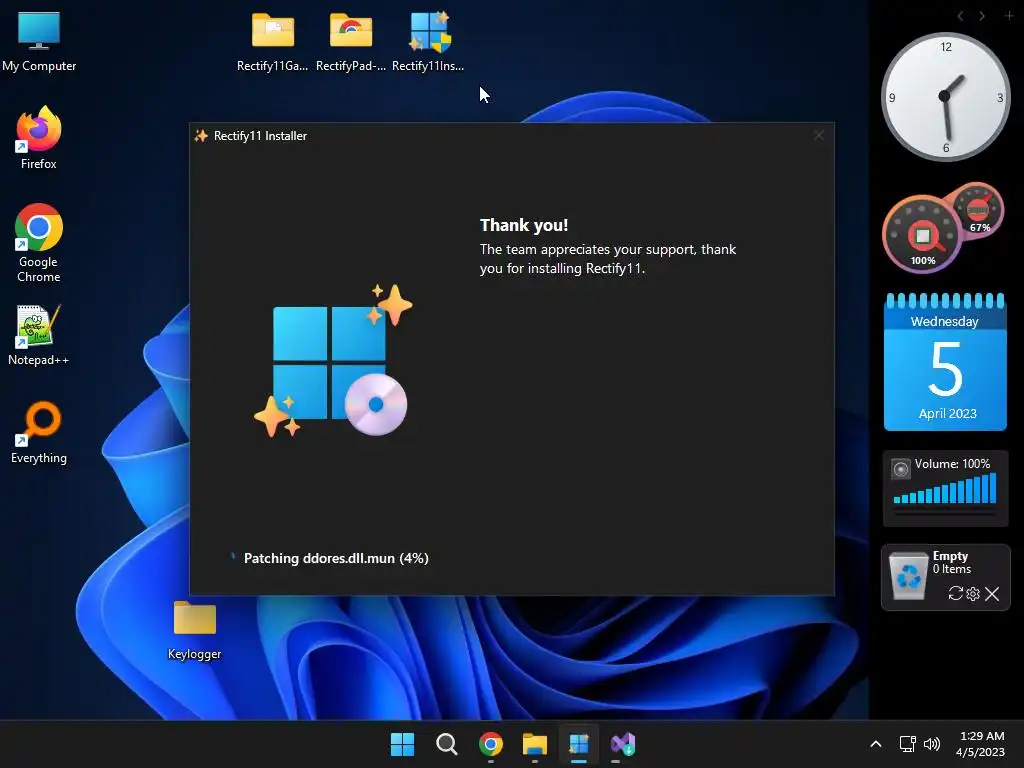Empty recycle bin with X icon
The width and height of the screenshot is (1024, 768).
992,594
